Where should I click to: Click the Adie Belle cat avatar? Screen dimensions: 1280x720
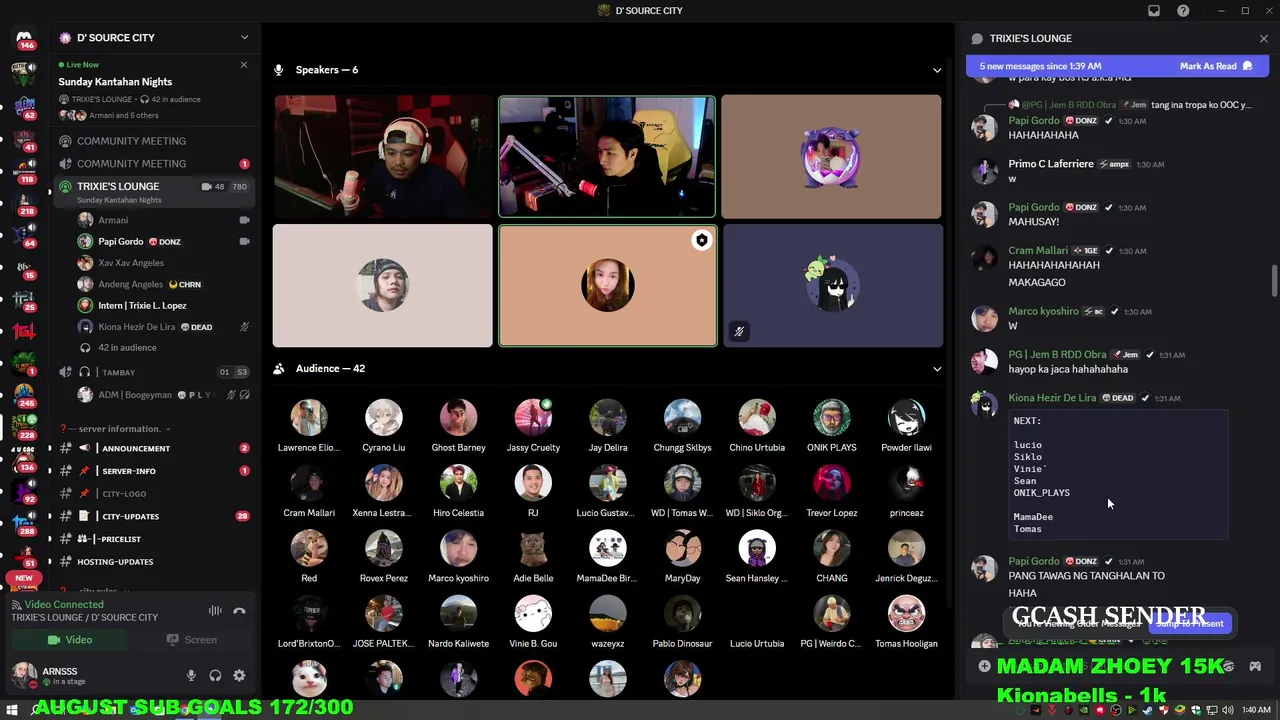533,549
